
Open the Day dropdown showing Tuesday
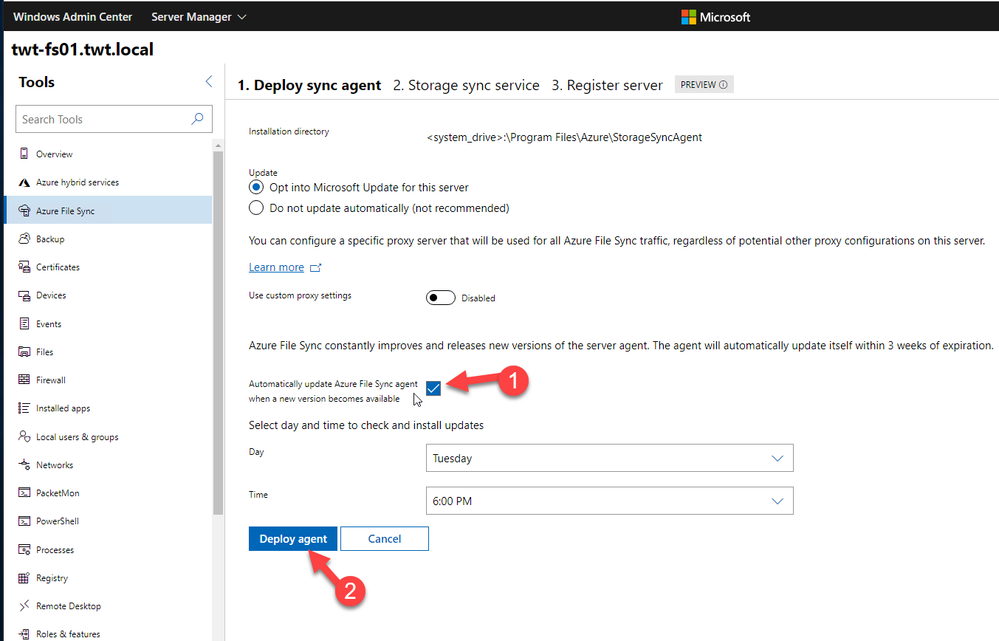(x=610, y=458)
